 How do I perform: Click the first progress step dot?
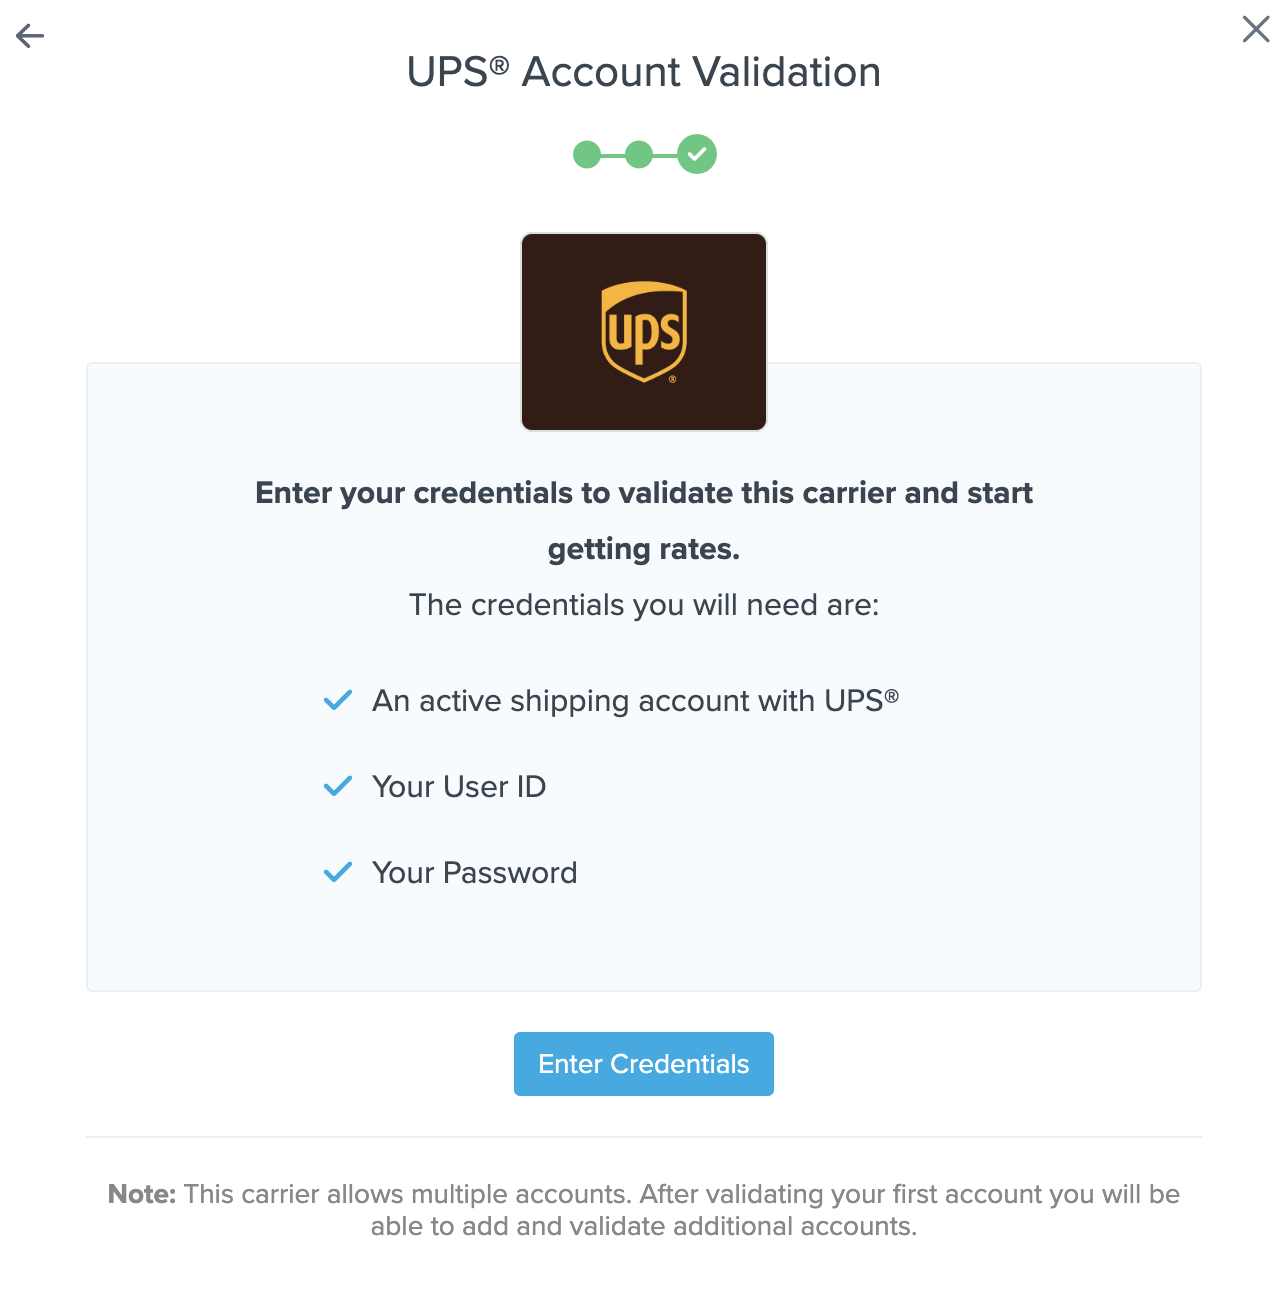click(587, 155)
